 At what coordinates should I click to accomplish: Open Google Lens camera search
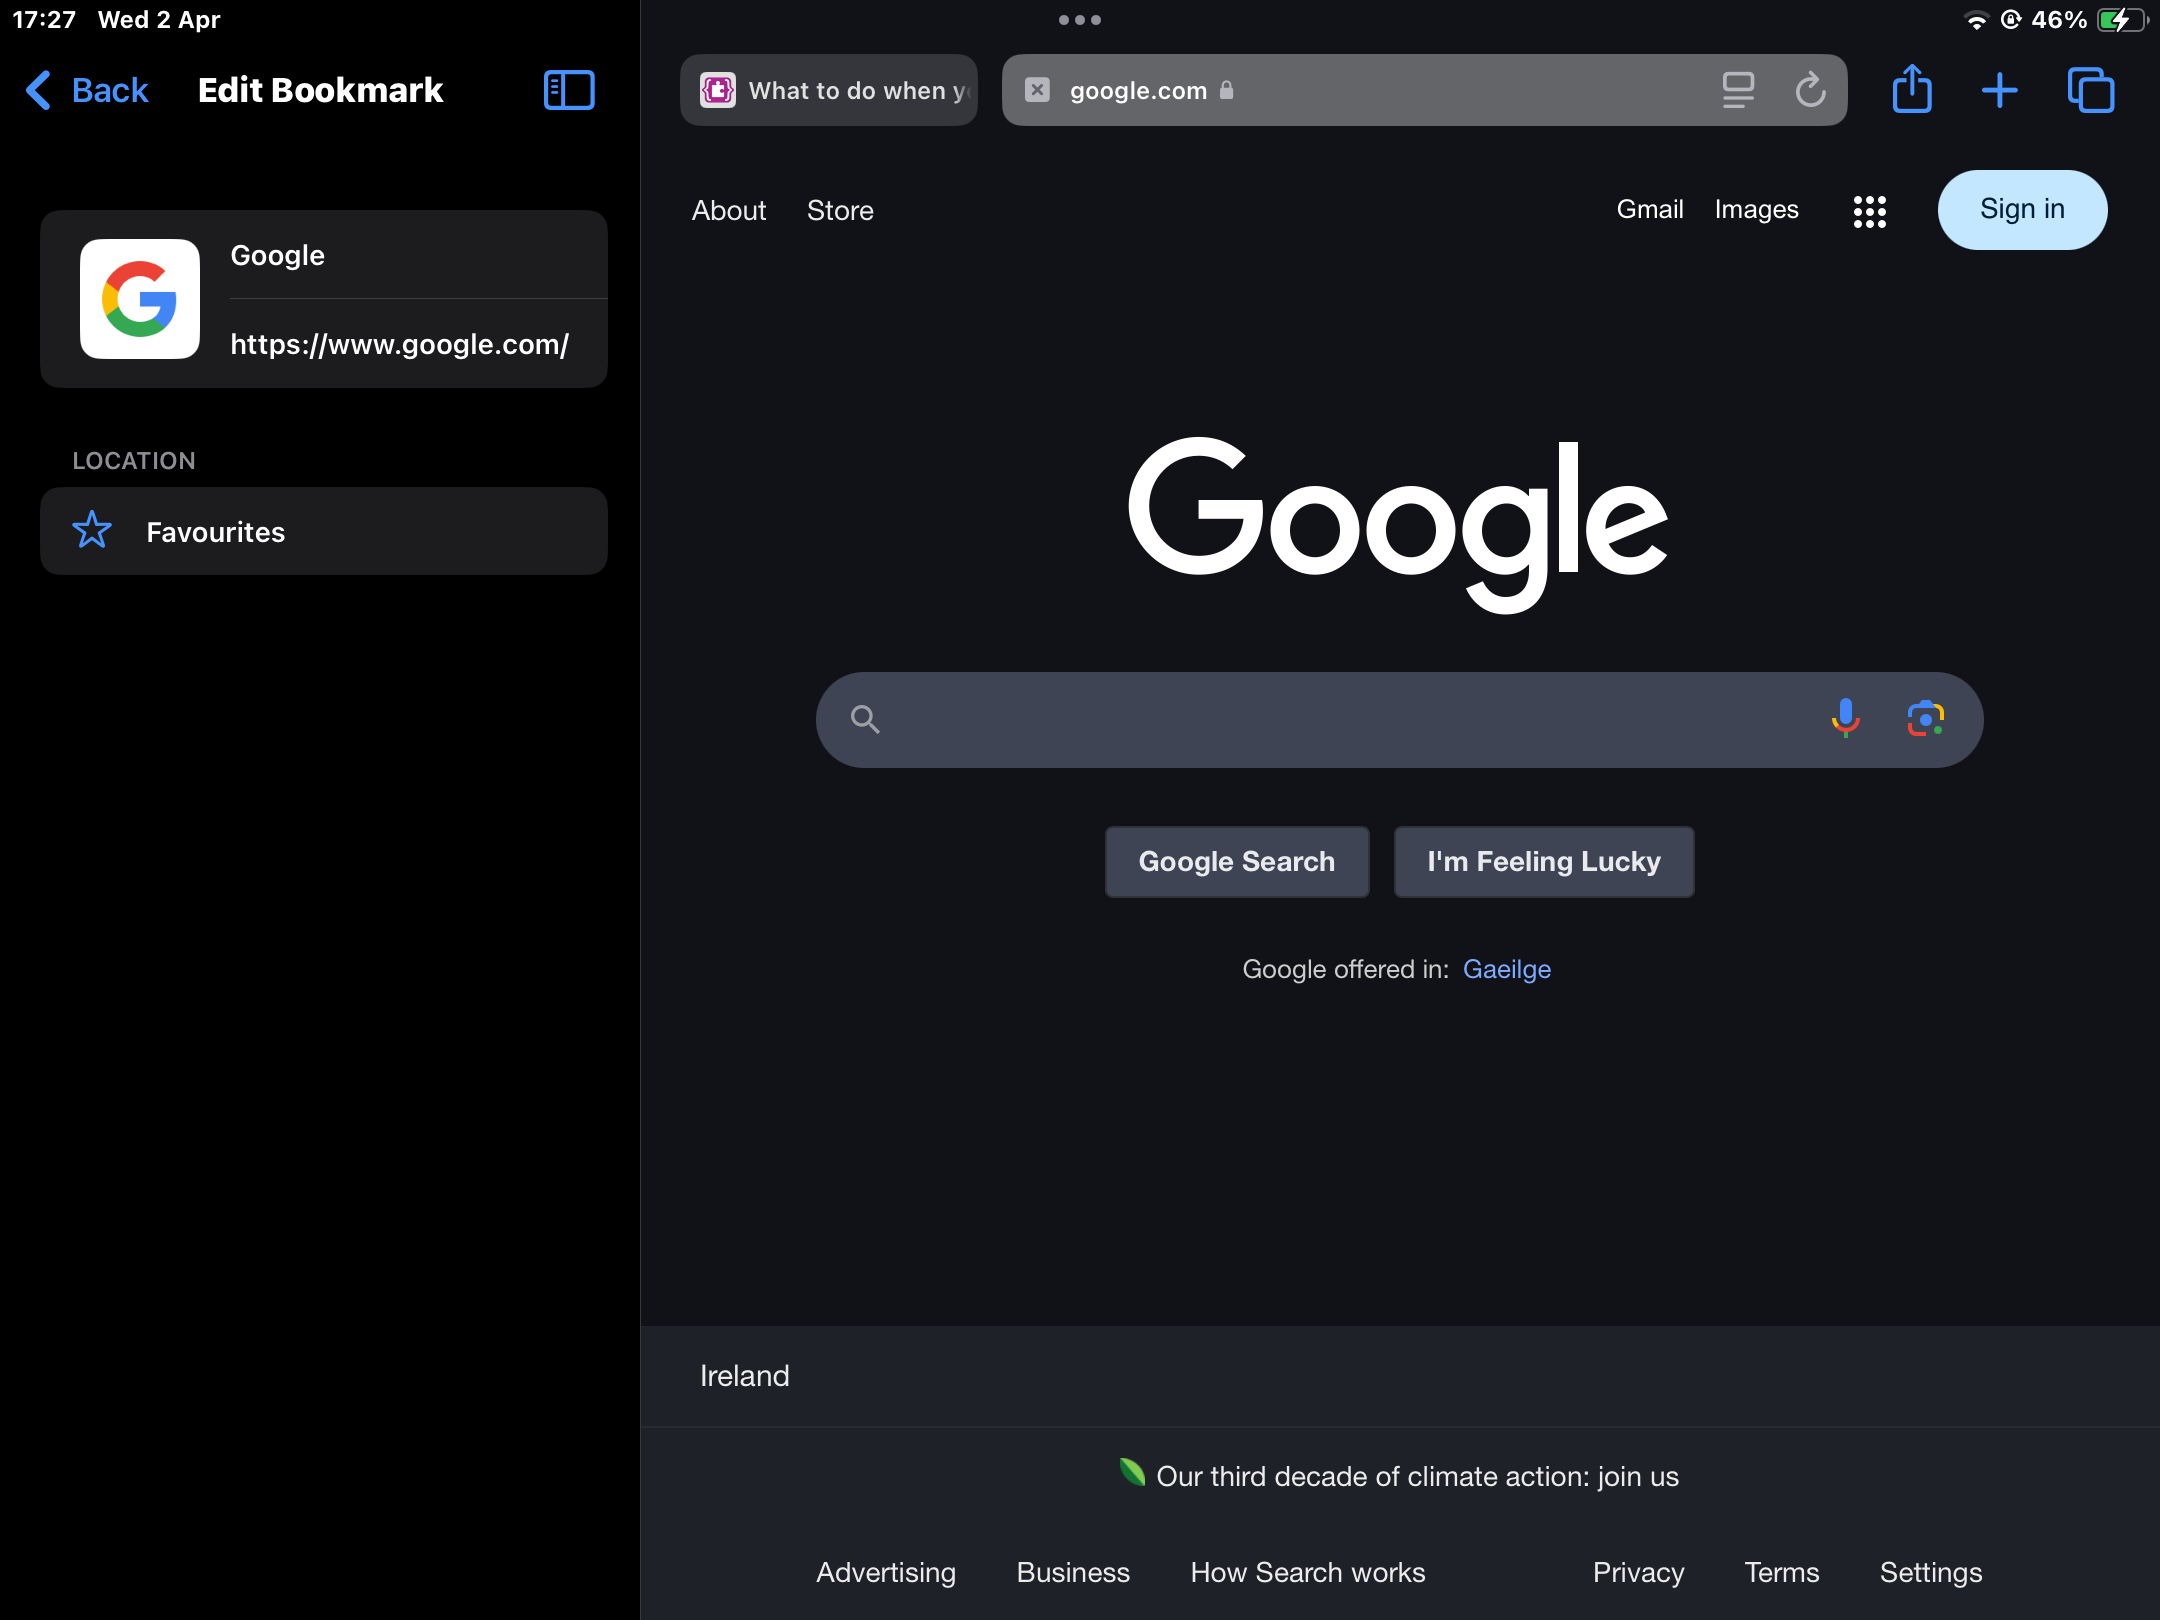(1925, 719)
